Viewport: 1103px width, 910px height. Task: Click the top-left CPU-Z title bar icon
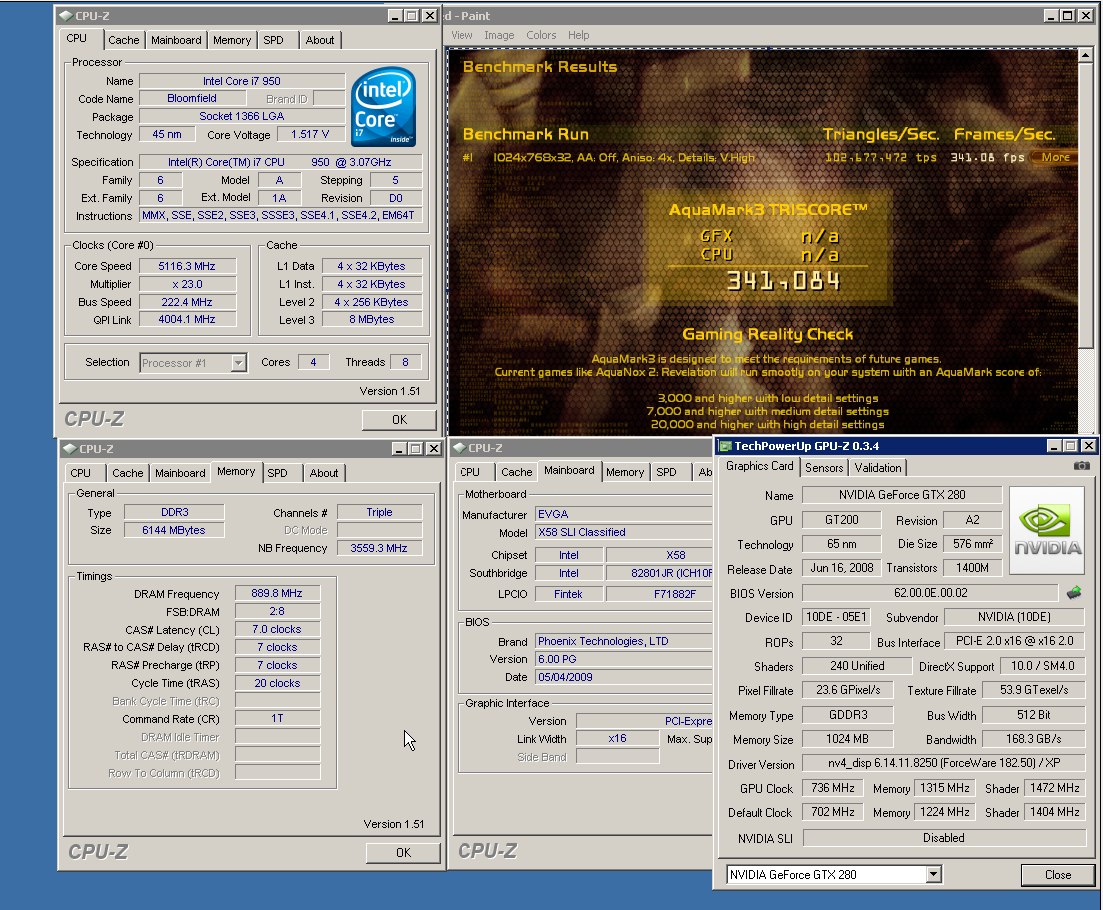click(x=65, y=15)
